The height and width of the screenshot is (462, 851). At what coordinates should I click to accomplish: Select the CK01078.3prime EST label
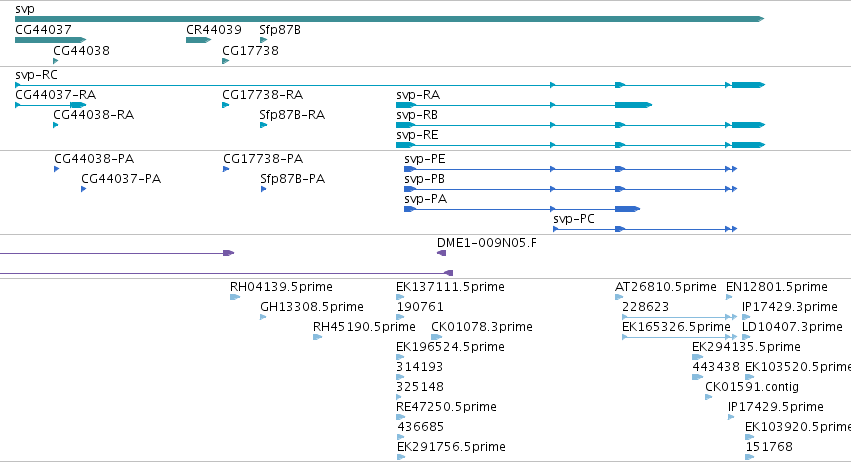pyautogui.click(x=482, y=327)
